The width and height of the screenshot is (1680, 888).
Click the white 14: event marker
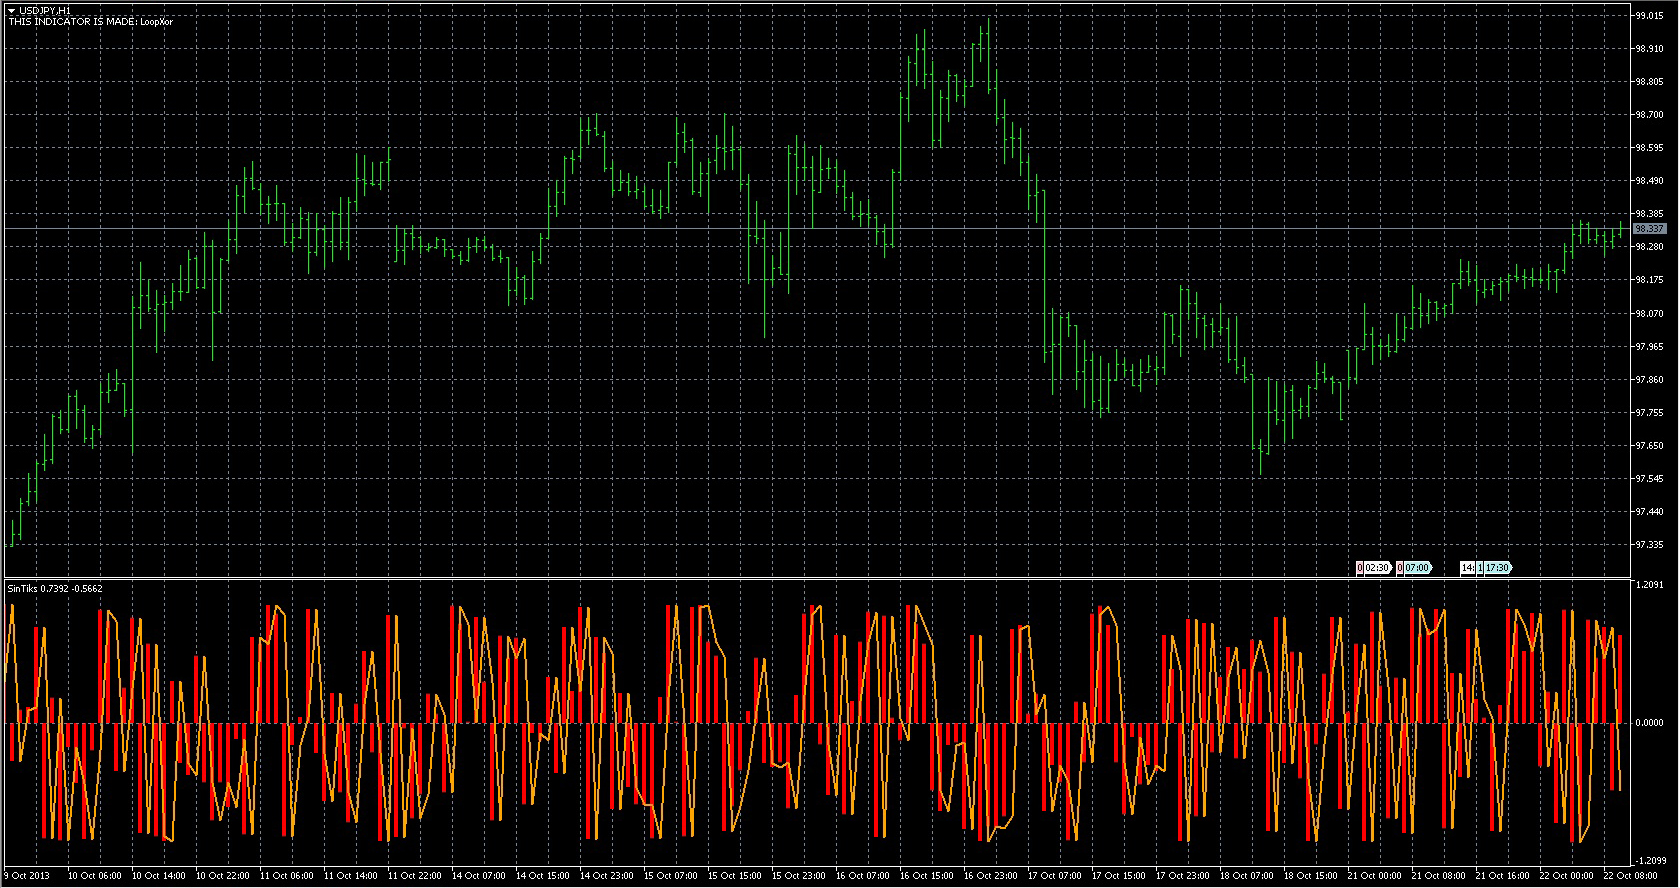1467,568
